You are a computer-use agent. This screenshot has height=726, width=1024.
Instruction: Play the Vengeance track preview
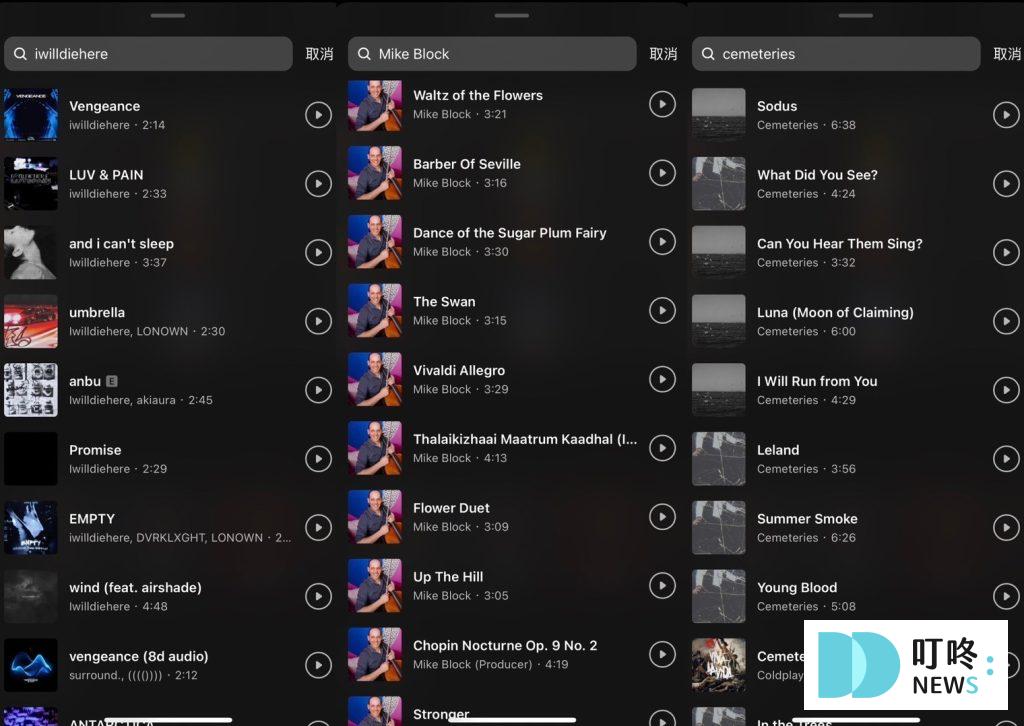(x=318, y=115)
